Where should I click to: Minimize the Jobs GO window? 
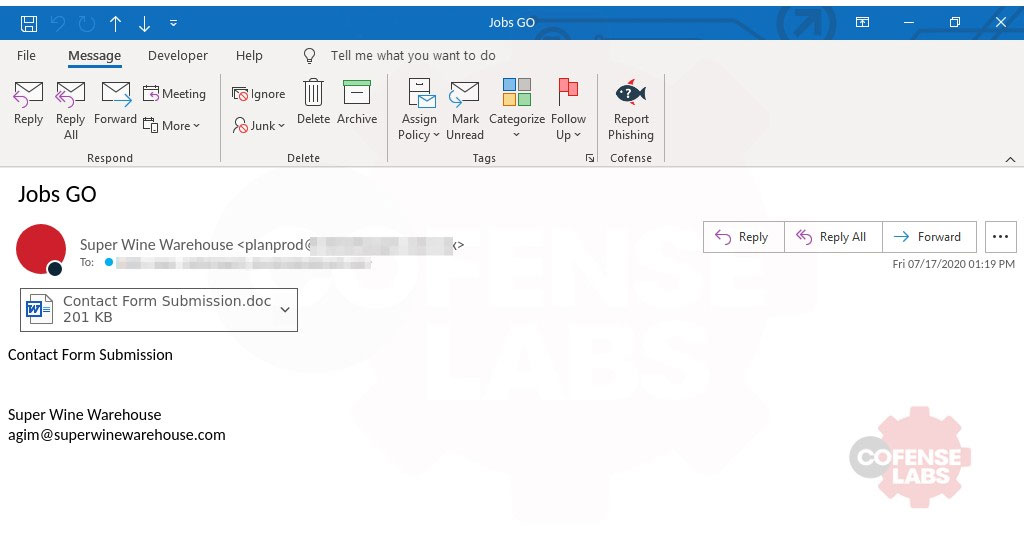tap(908, 23)
